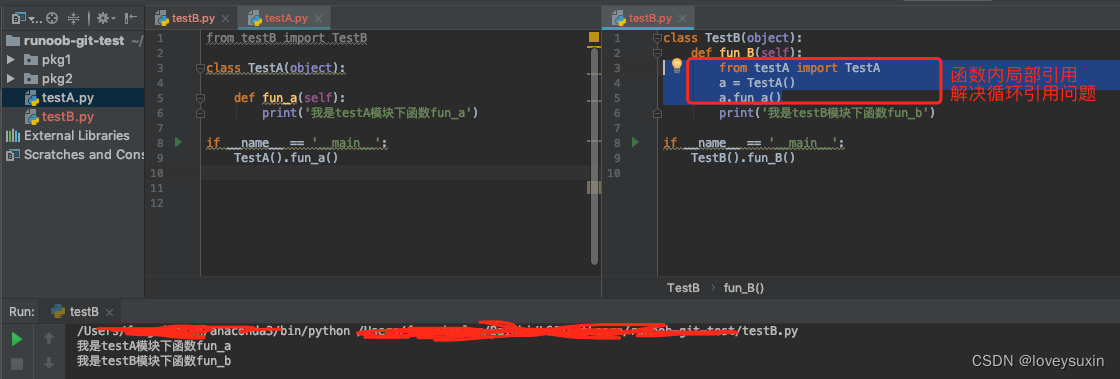Click the scroll-from-source crosshair icon

point(51,18)
